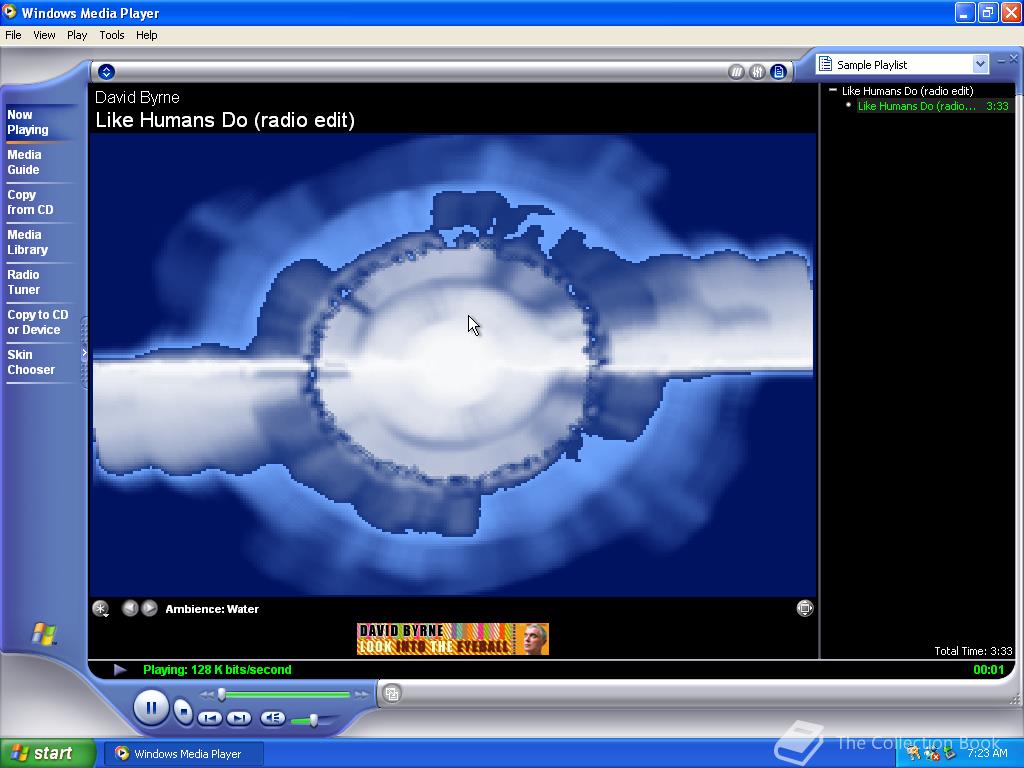Open Copy from CD tab
Viewport: 1024px width, 768px height.
(30, 202)
